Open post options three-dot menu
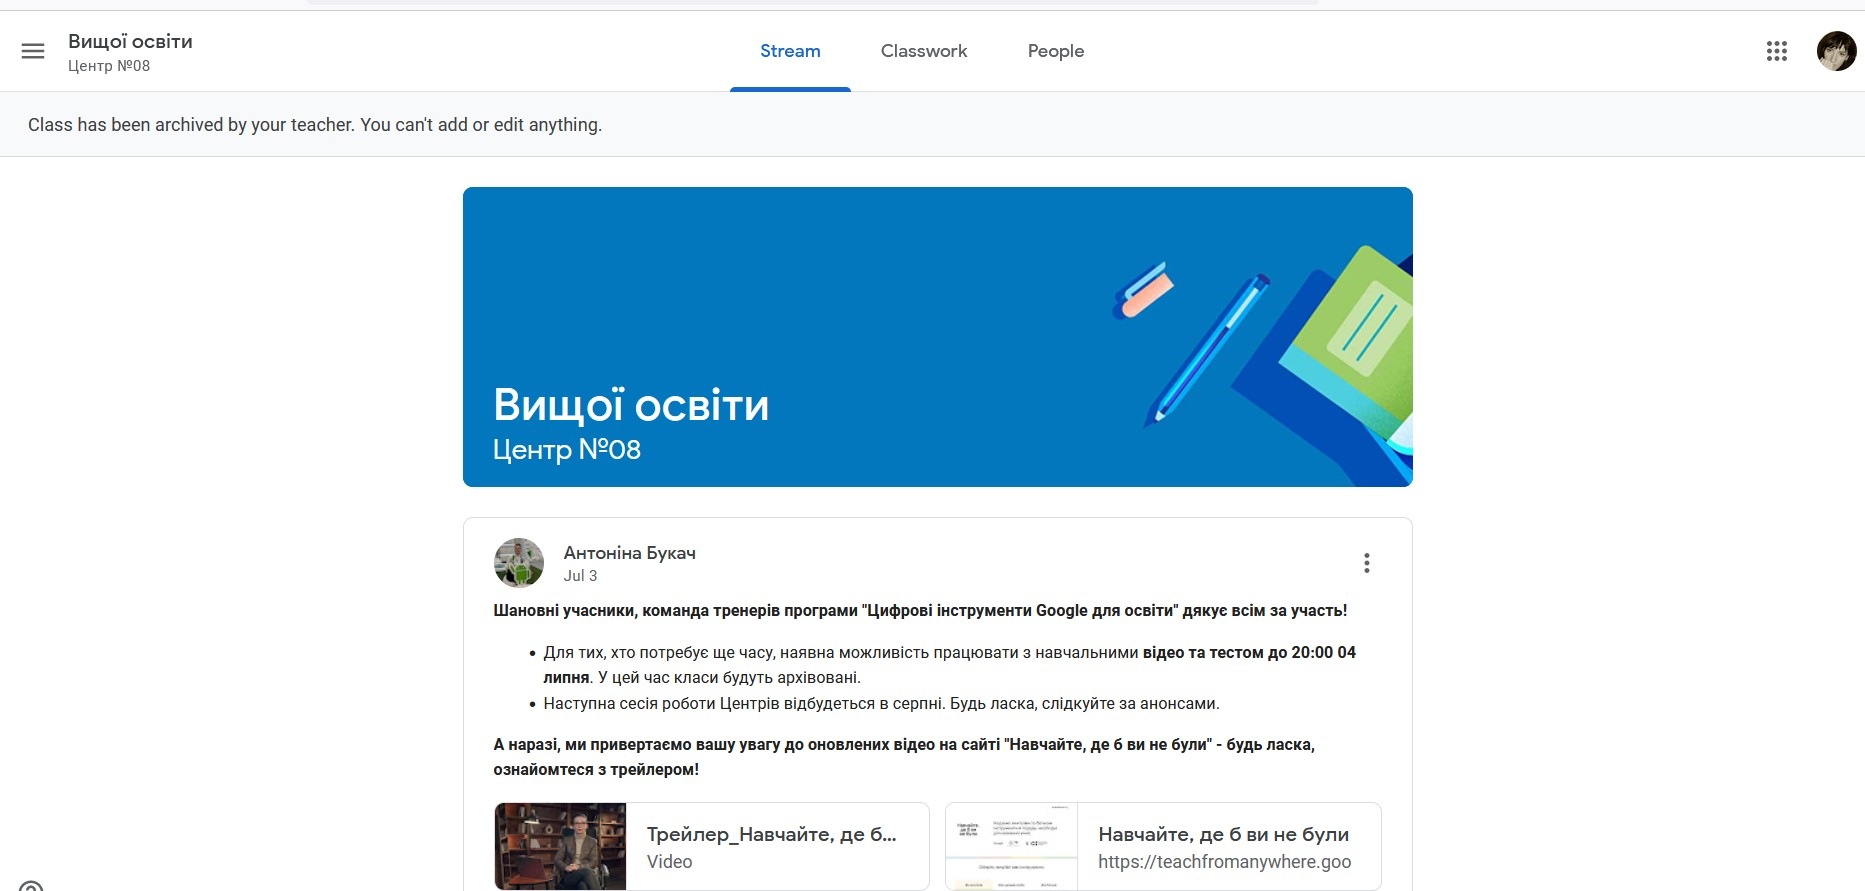 pos(1366,563)
